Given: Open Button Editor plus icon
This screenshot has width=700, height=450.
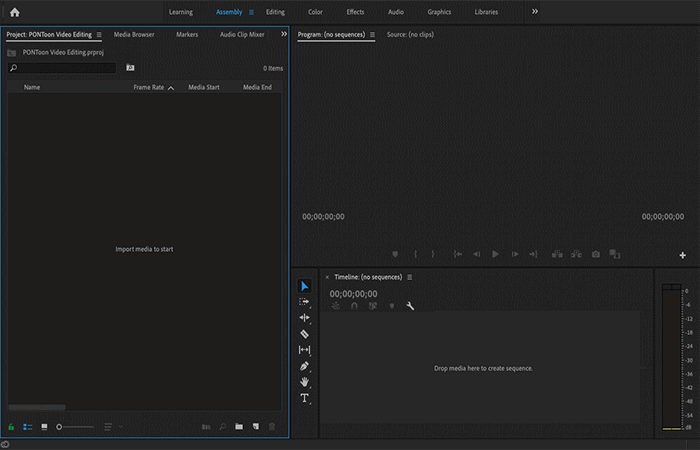Looking at the screenshot, I should [683, 255].
